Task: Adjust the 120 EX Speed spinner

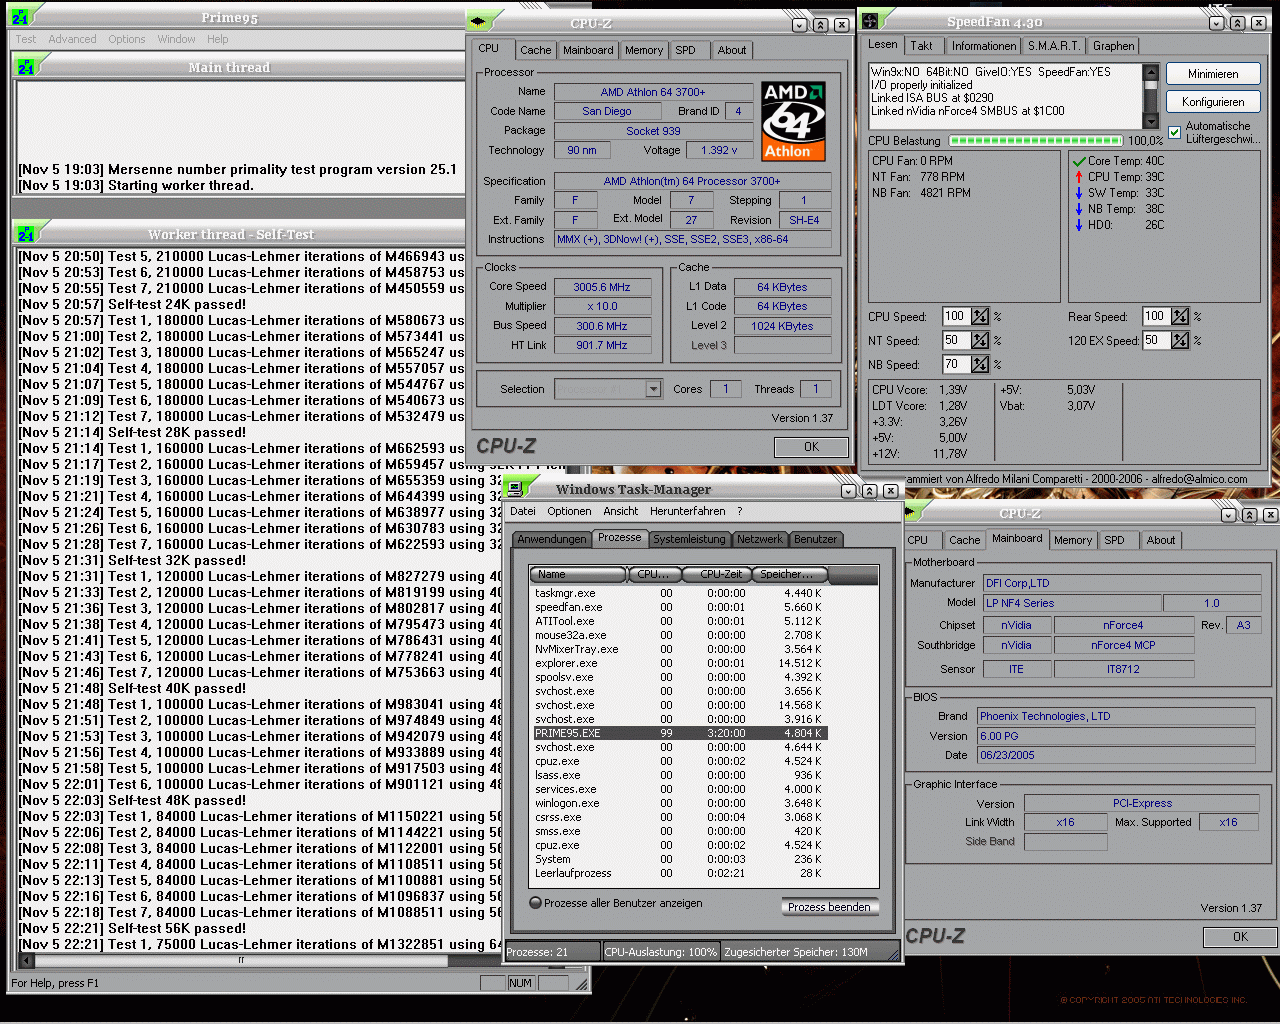Action: (x=1180, y=340)
